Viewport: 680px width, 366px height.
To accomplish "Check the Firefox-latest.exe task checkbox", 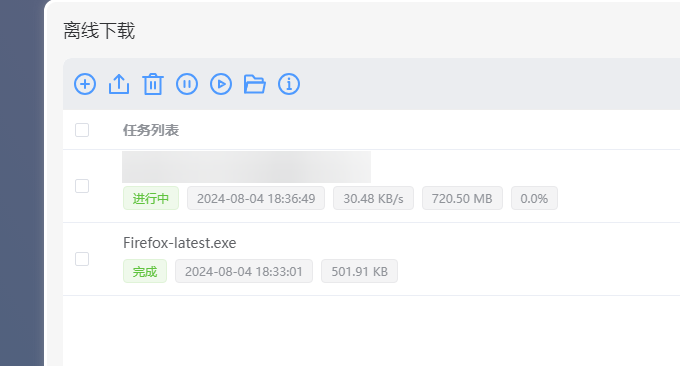I will point(82,259).
